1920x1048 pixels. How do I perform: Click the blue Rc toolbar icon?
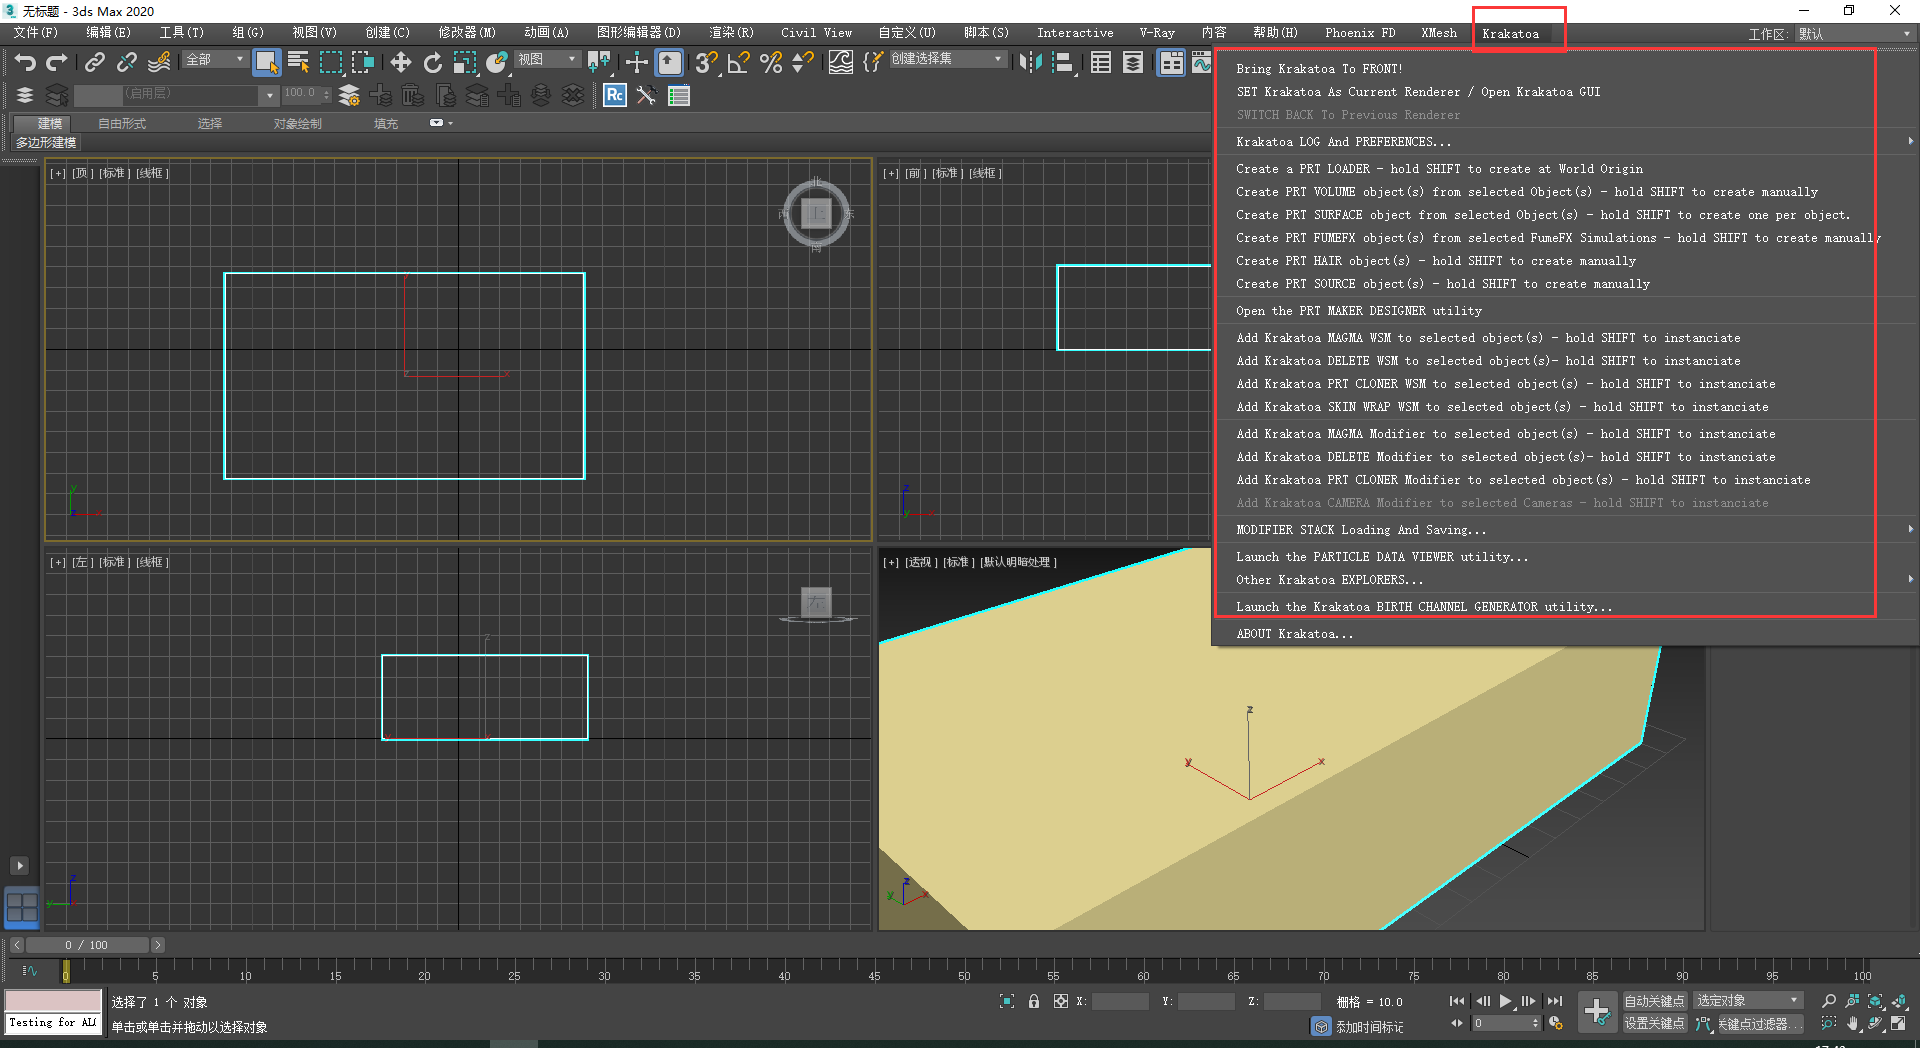[615, 95]
